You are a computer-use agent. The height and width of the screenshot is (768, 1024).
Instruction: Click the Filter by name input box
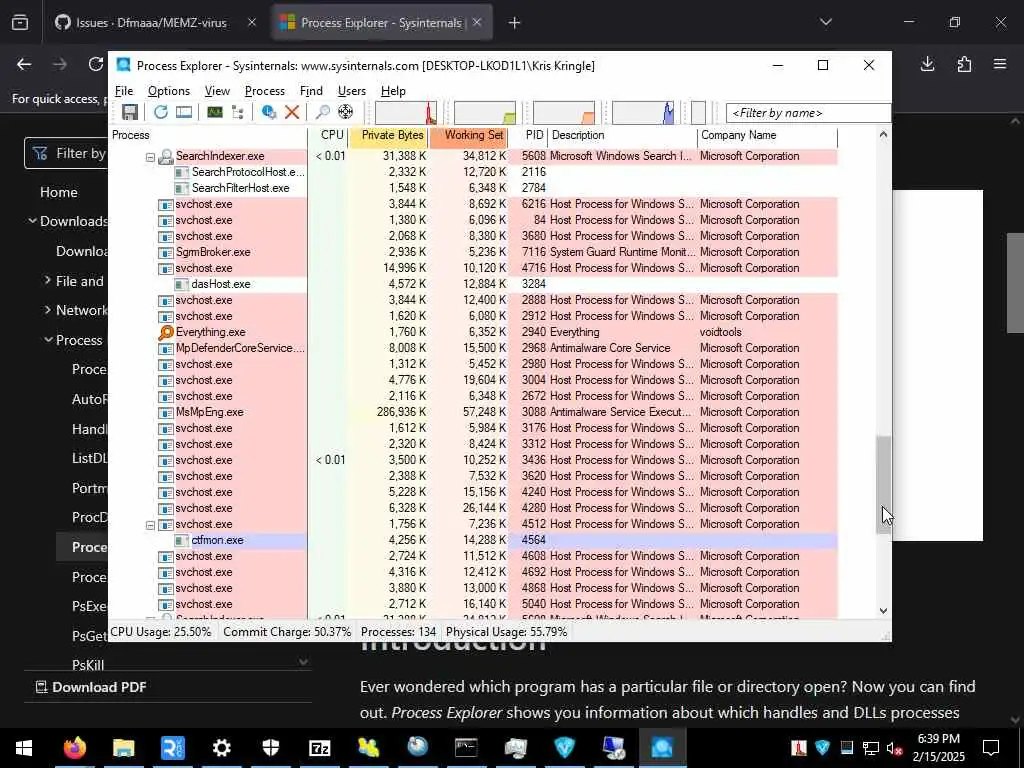808,113
